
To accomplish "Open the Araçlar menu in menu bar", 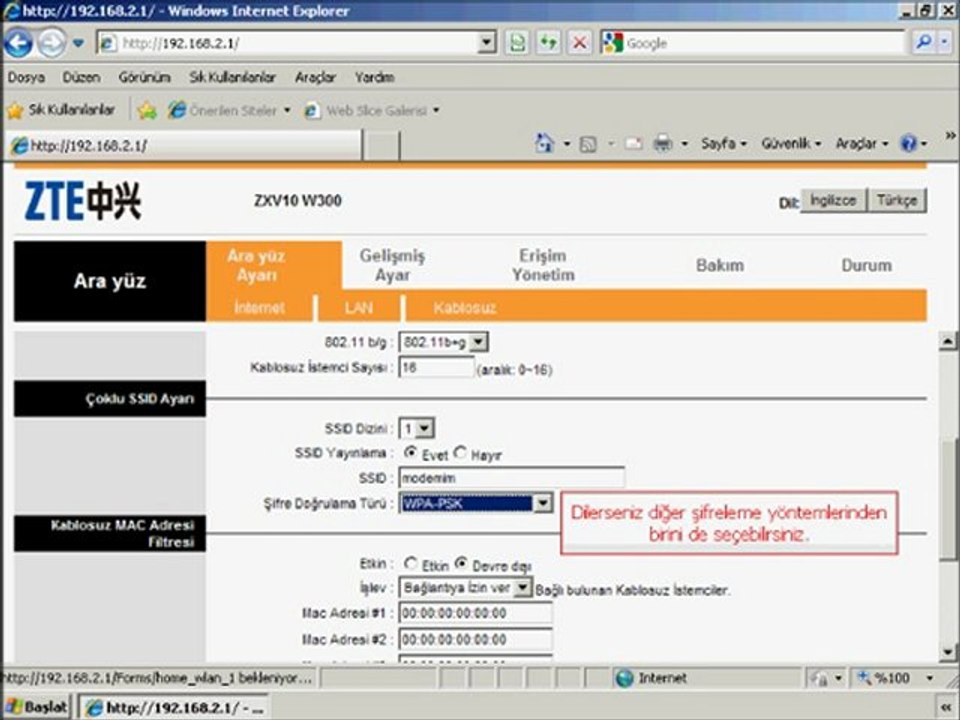I will pos(315,77).
